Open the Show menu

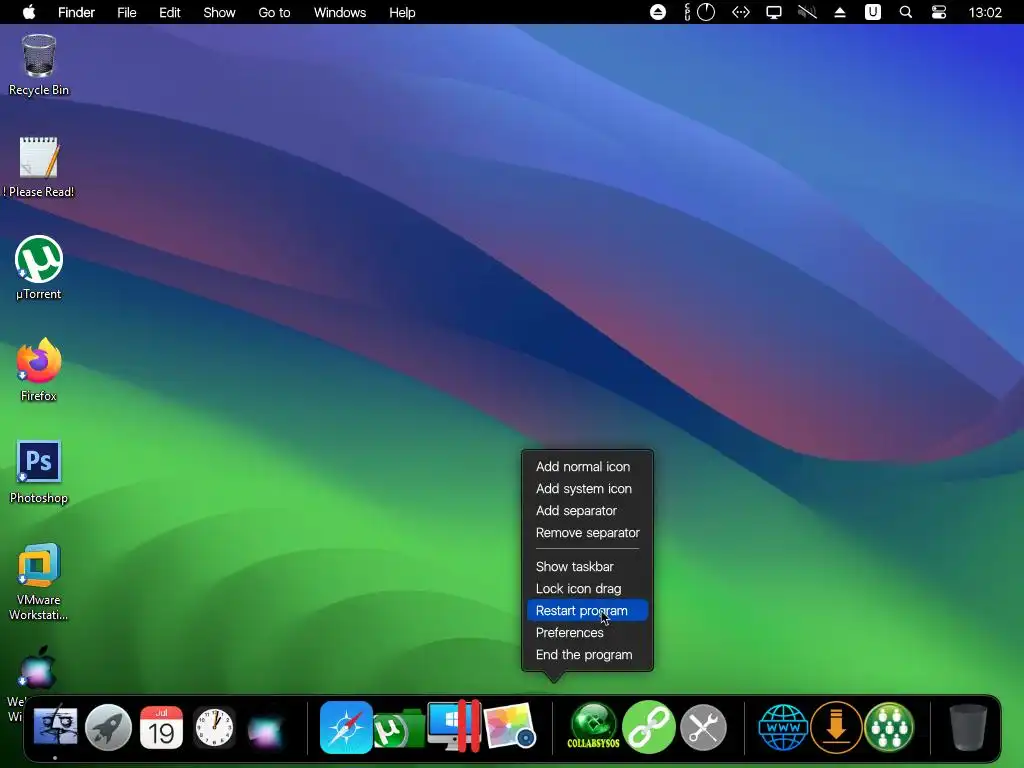click(219, 12)
